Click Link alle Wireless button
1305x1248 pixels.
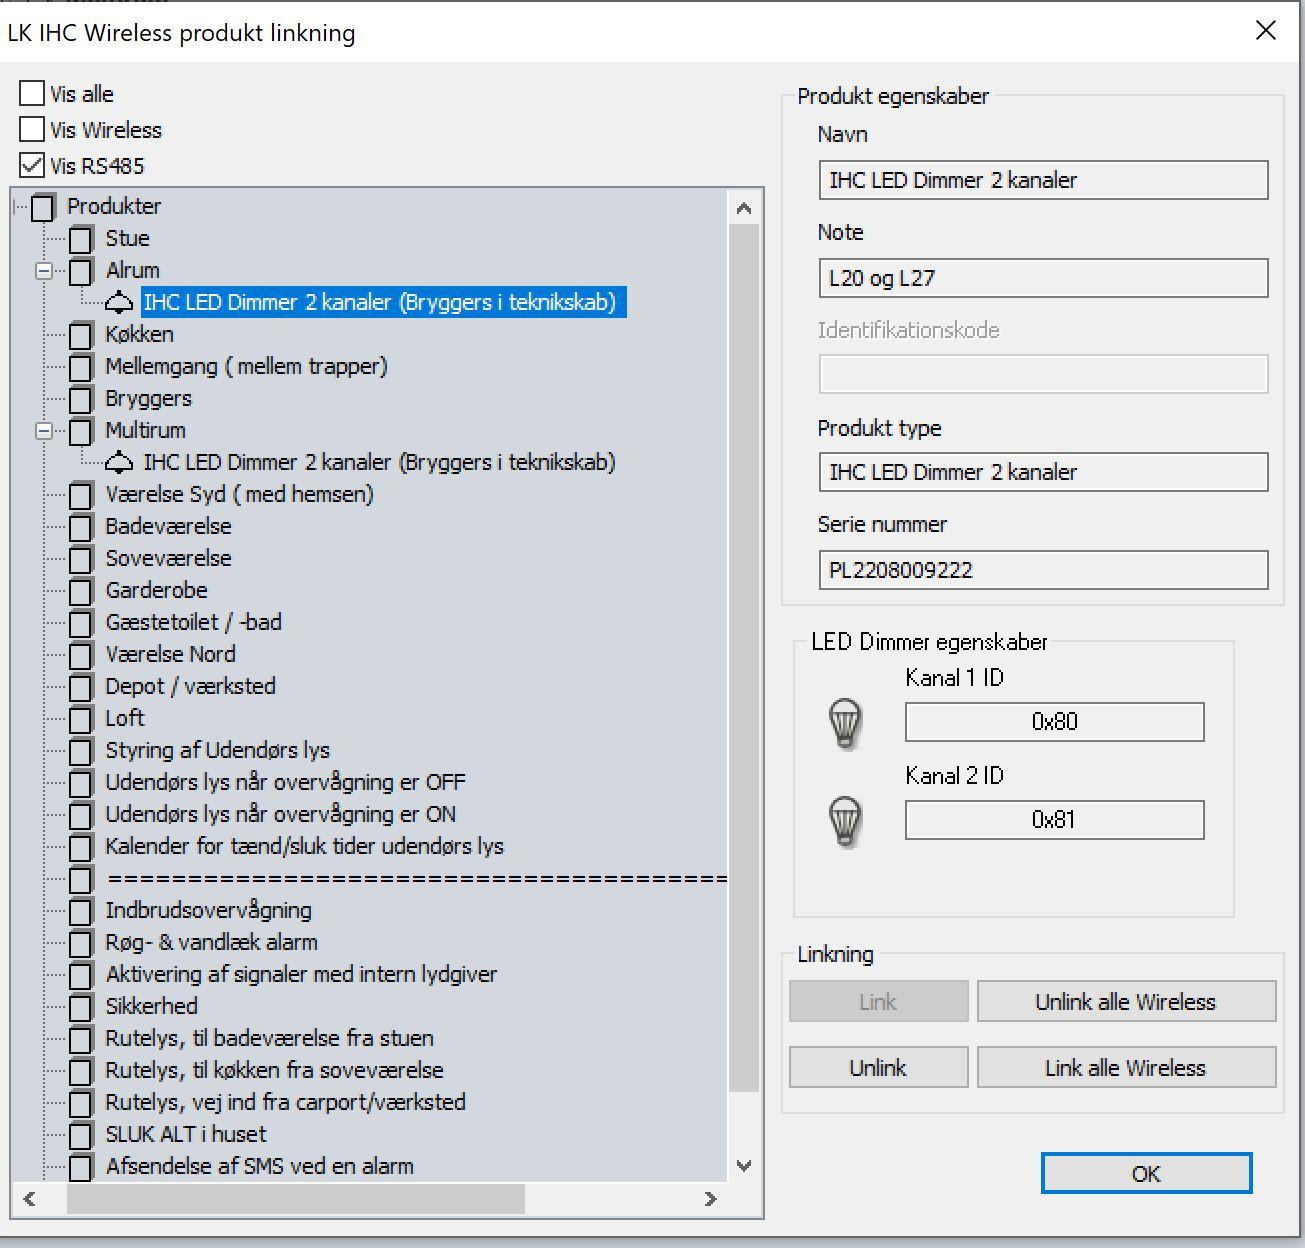[x=1126, y=1068]
